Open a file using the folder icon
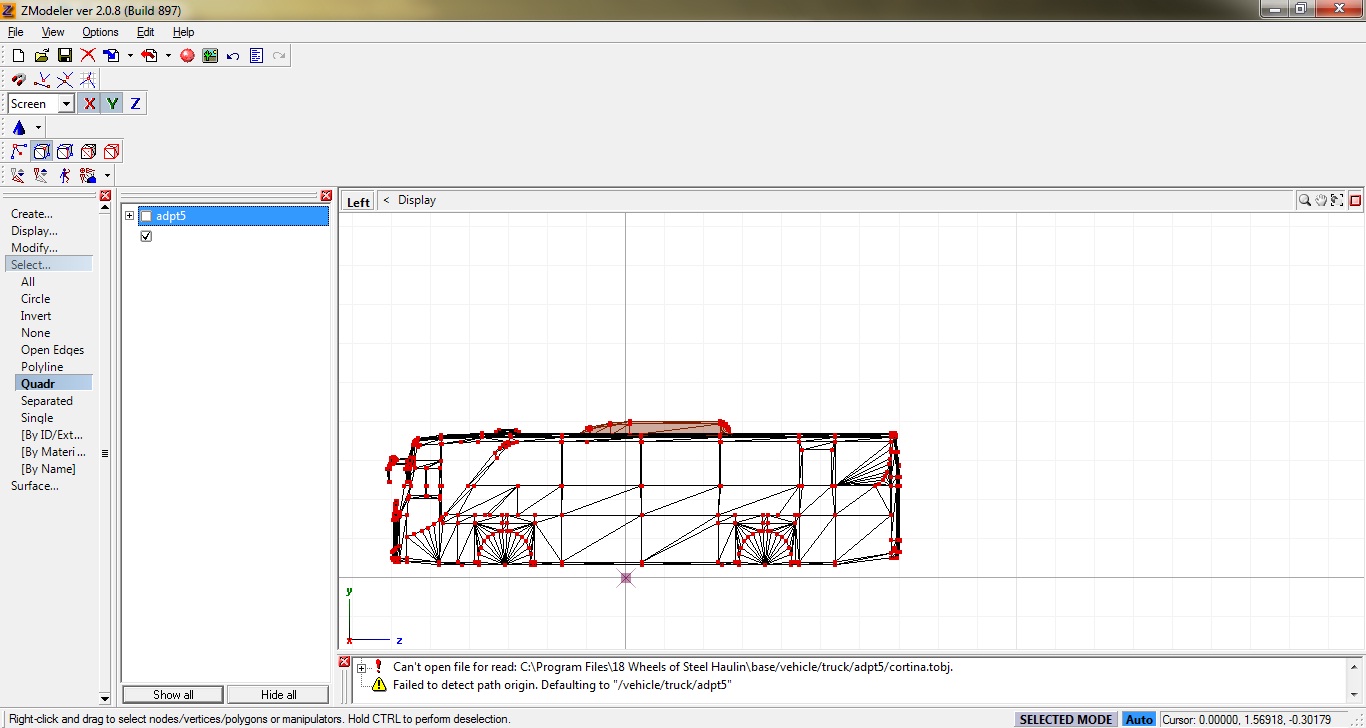This screenshot has height=728, width=1366. click(x=40, y=55)
